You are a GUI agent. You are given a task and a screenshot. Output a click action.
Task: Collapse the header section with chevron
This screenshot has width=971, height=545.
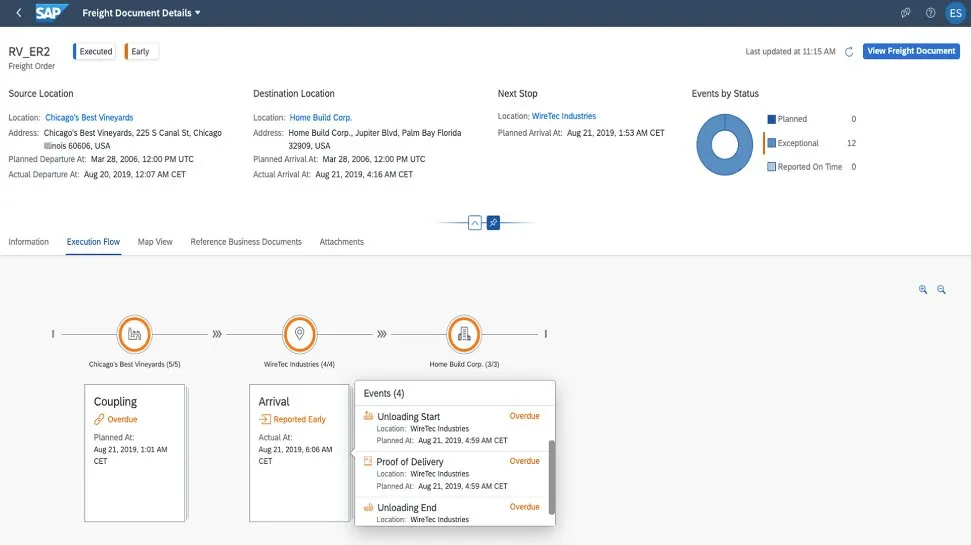475,223
